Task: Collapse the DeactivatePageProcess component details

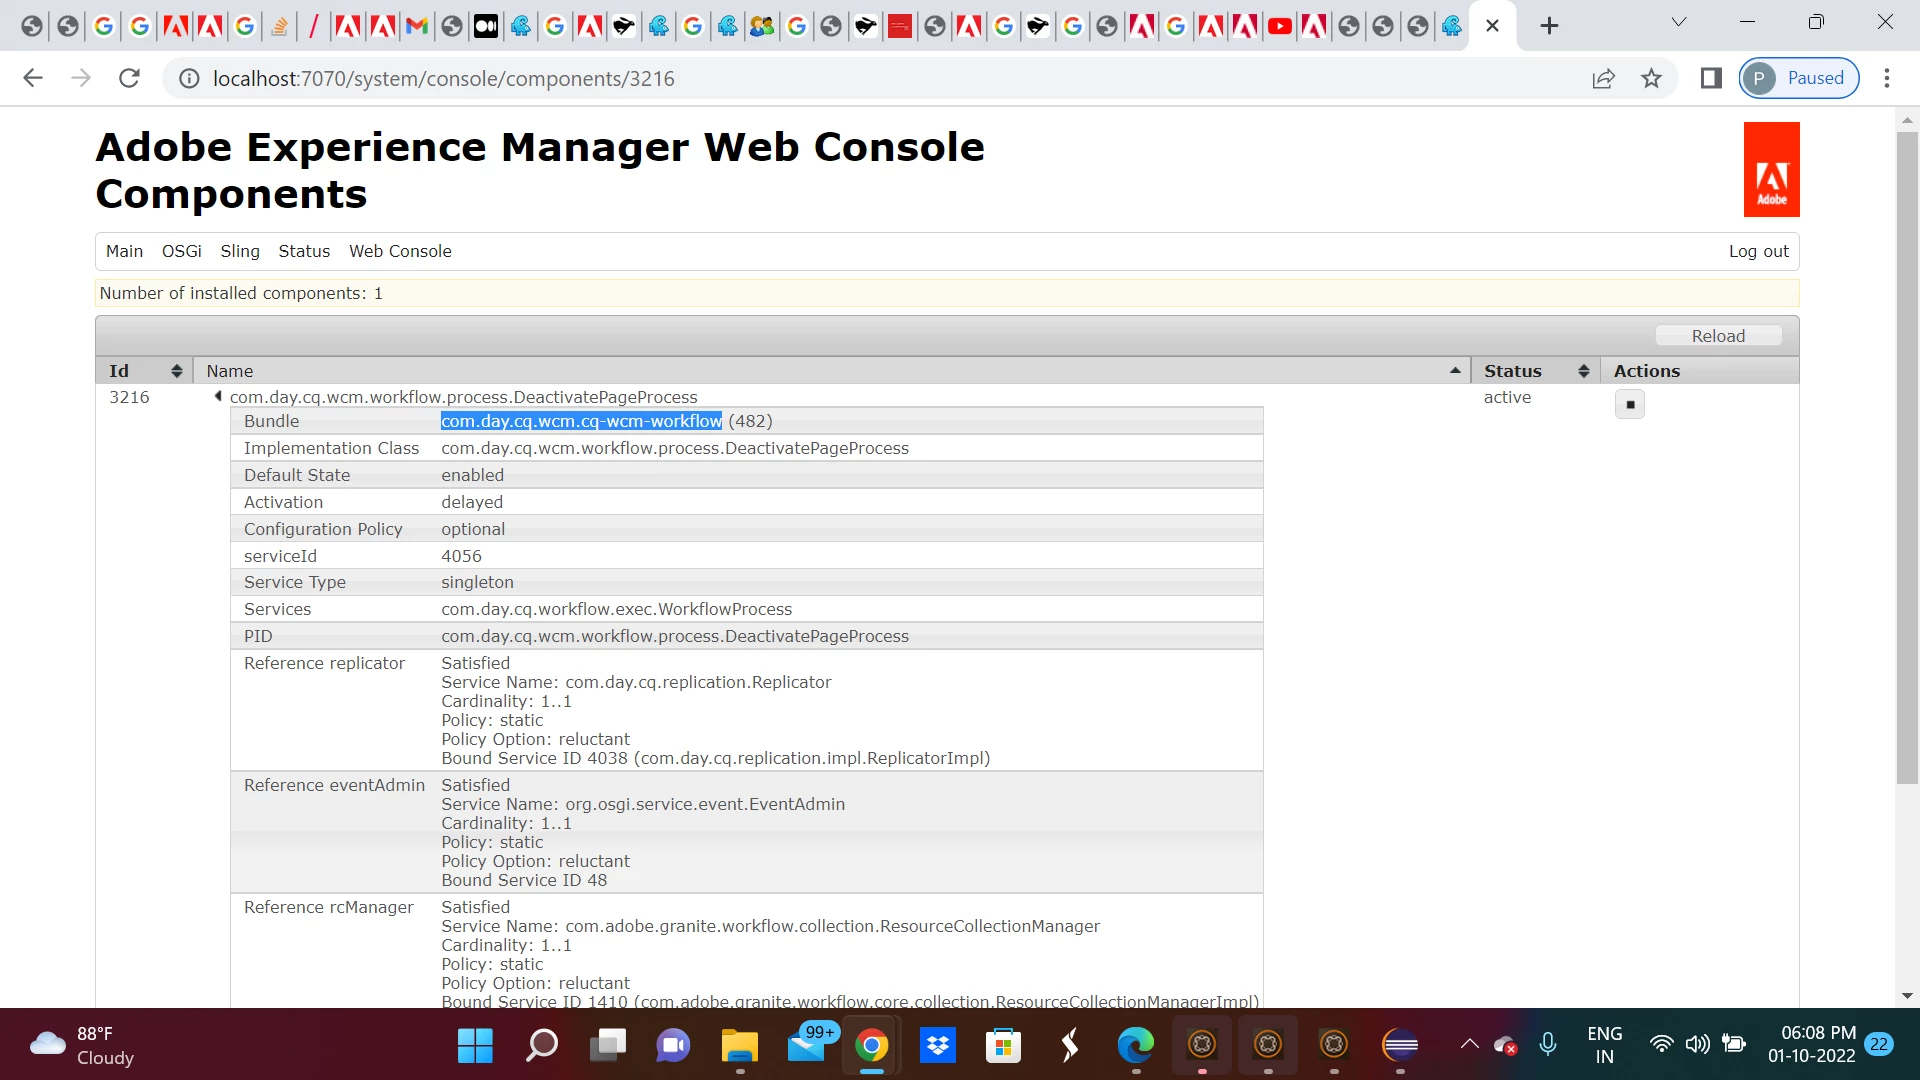Action: (x=218, y=397)
